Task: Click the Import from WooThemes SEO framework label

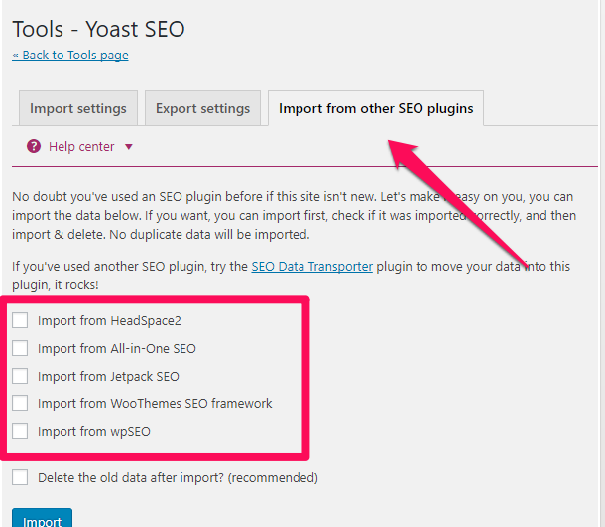Action: (155, 404)
